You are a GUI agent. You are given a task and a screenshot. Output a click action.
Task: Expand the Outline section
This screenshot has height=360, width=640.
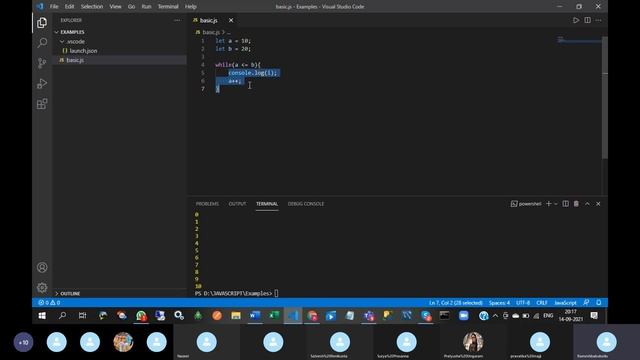point(69,293)
